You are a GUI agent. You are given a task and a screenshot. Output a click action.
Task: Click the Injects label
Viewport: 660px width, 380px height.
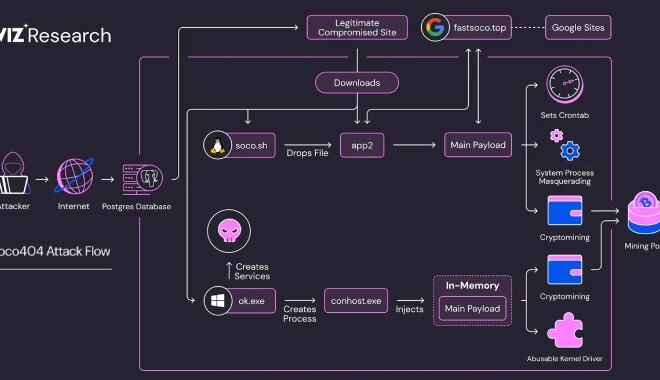(409, 309)
